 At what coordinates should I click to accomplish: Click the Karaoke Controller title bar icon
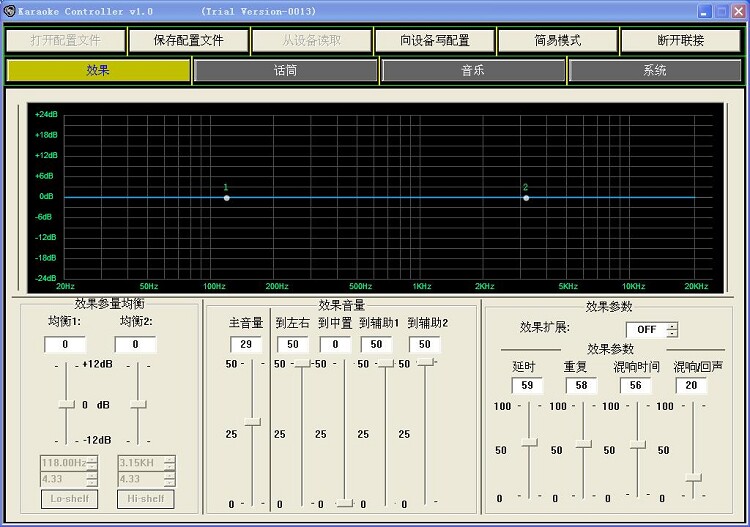(x=10, y=11)
